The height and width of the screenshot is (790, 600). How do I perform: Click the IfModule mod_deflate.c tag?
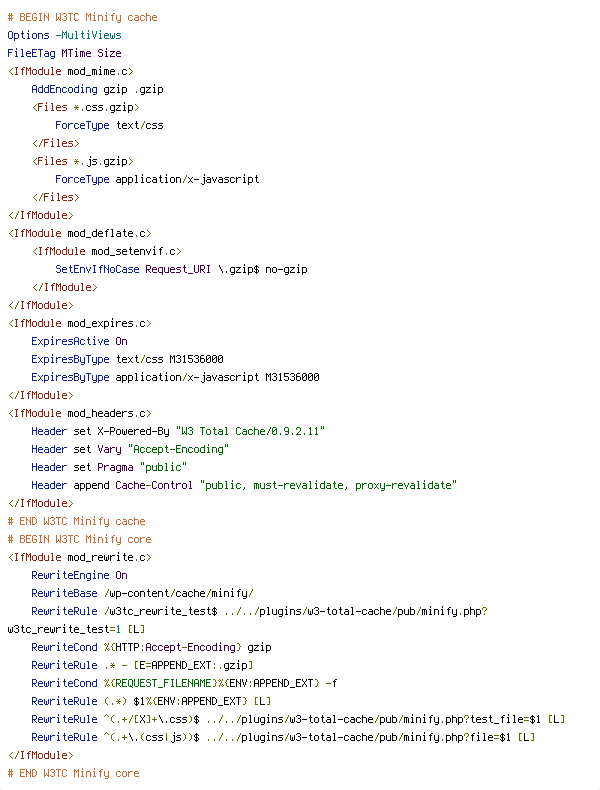[80, 233]
